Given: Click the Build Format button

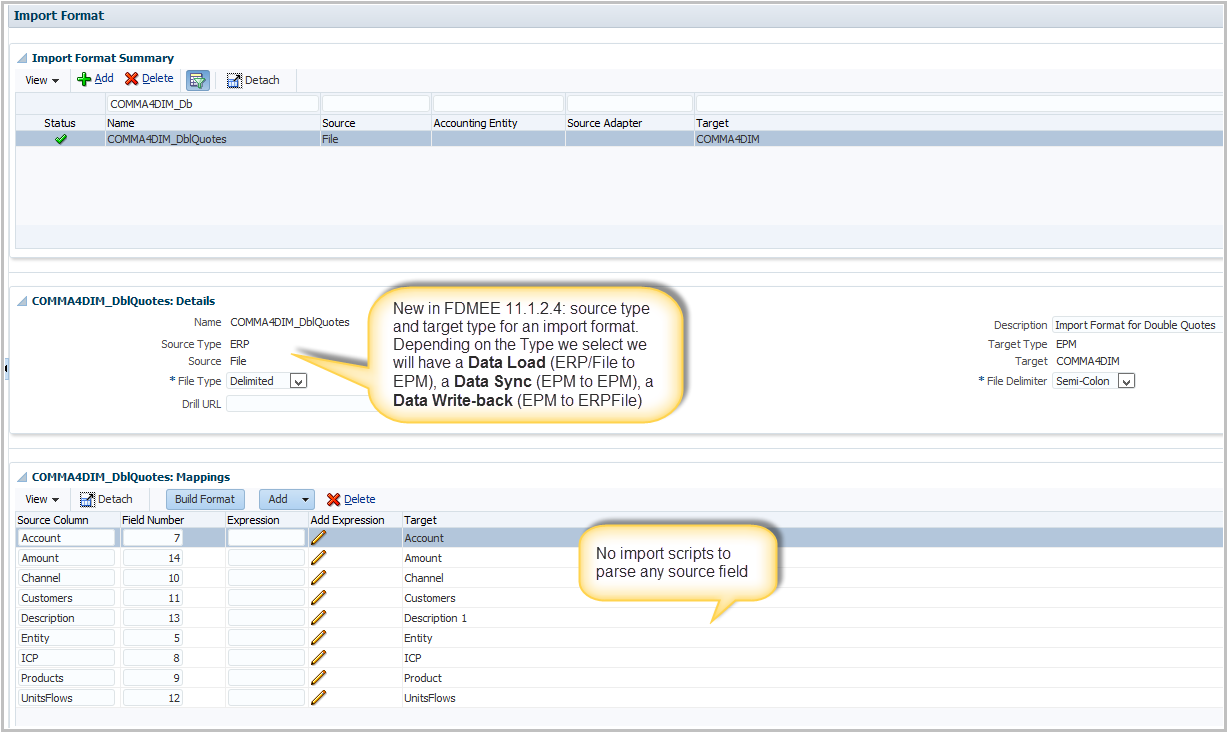Looking at the screenshot, I should 205,499.
